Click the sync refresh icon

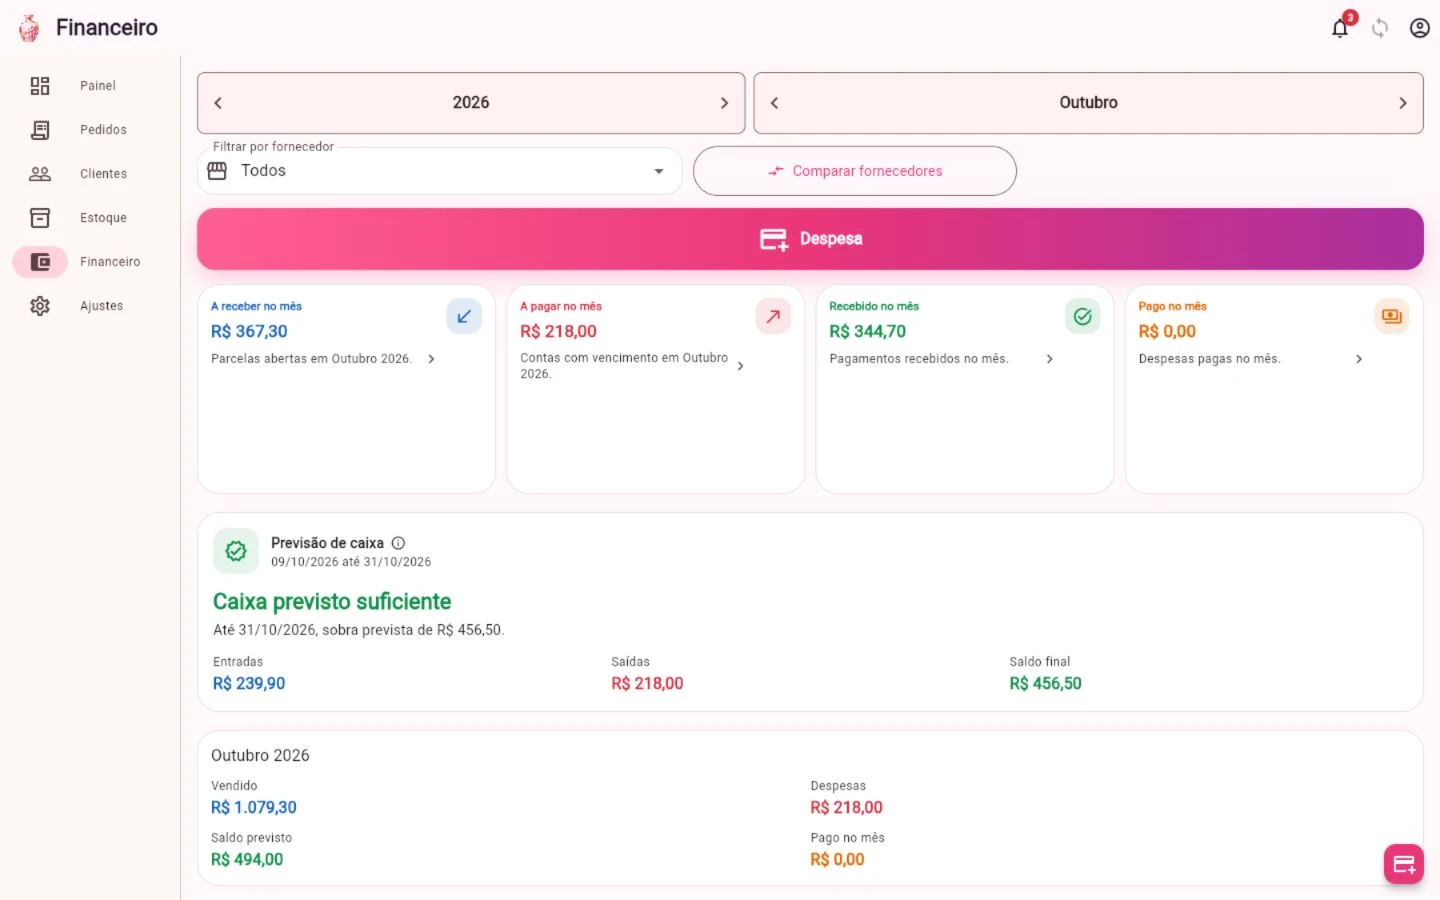click(x=1380, y=28)
